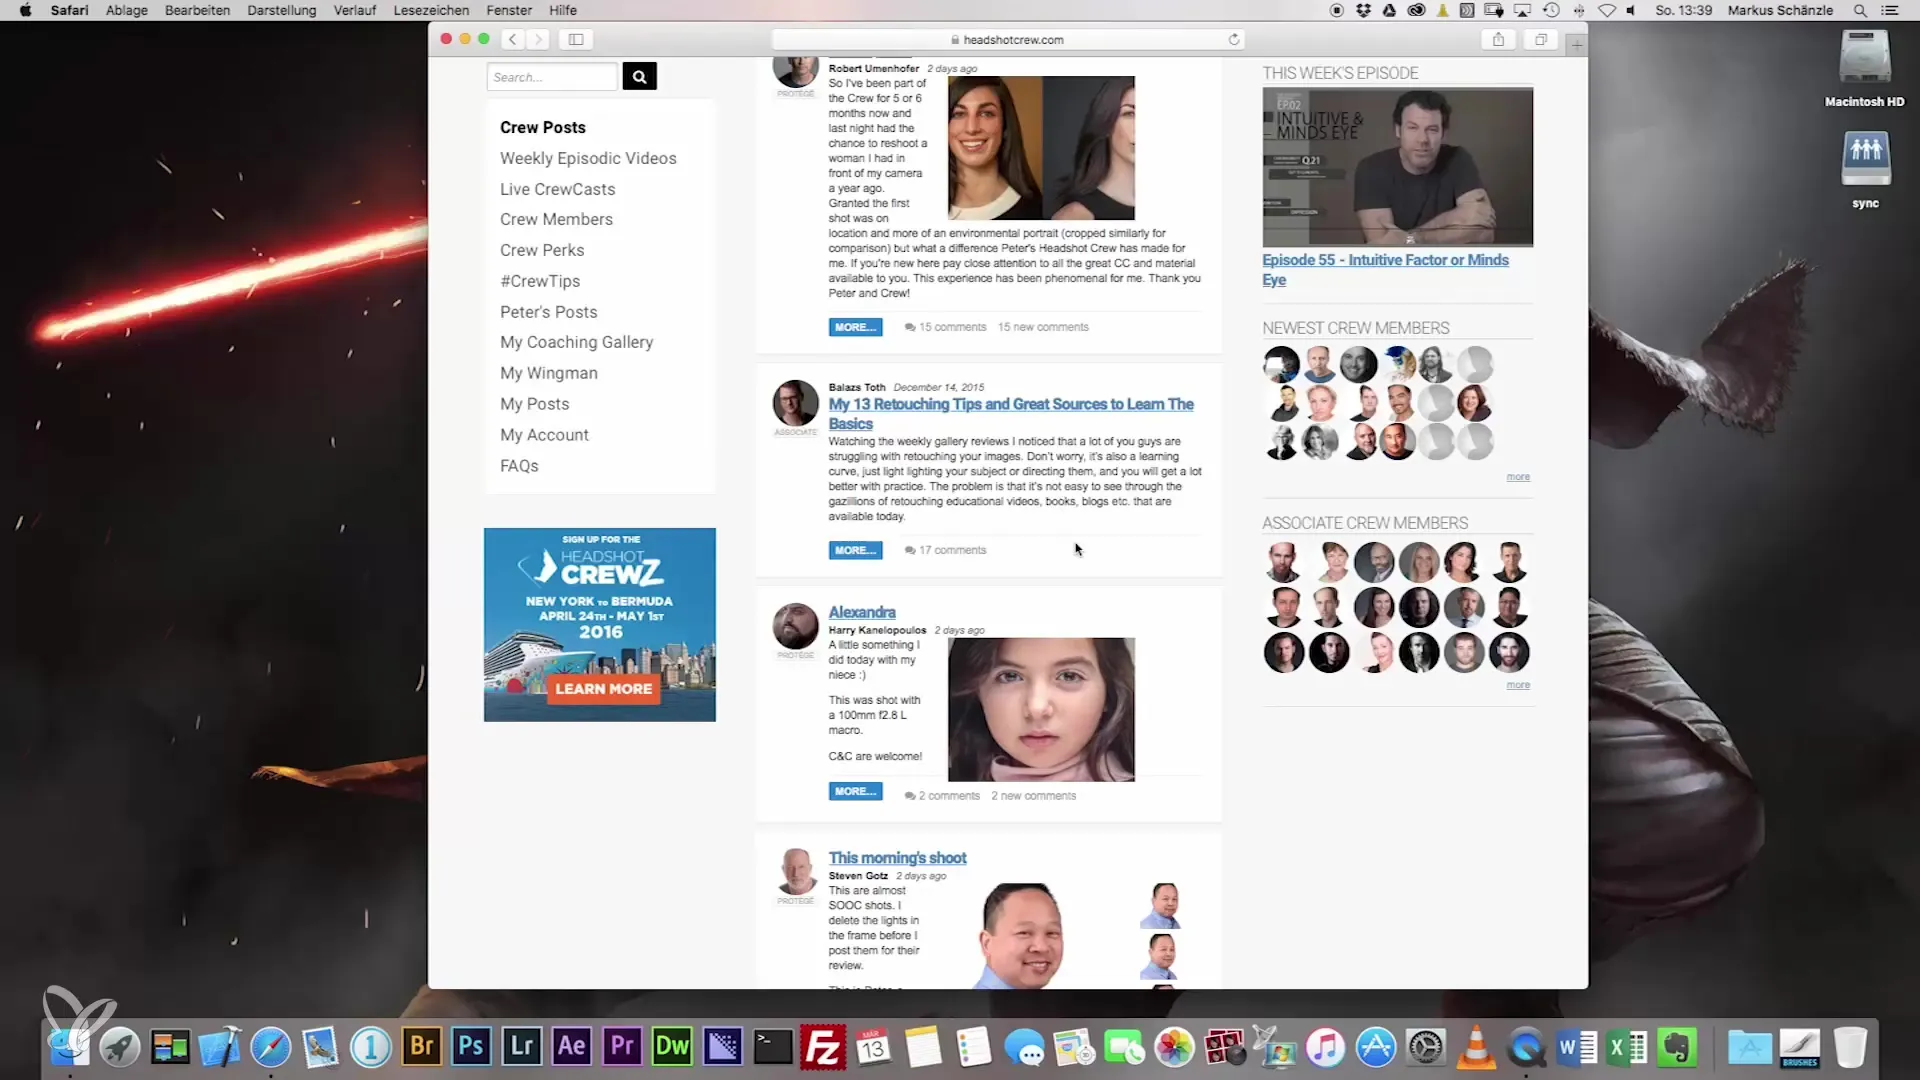Image resolution: width=1920 pixels, height=1080 pixels.
Task: Open Microsoft Word from the dock
Action: (x=1577, y=1047)
